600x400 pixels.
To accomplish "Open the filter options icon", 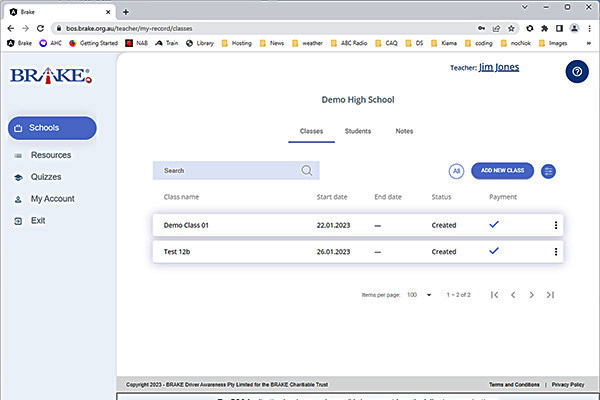I will point(548,171).
